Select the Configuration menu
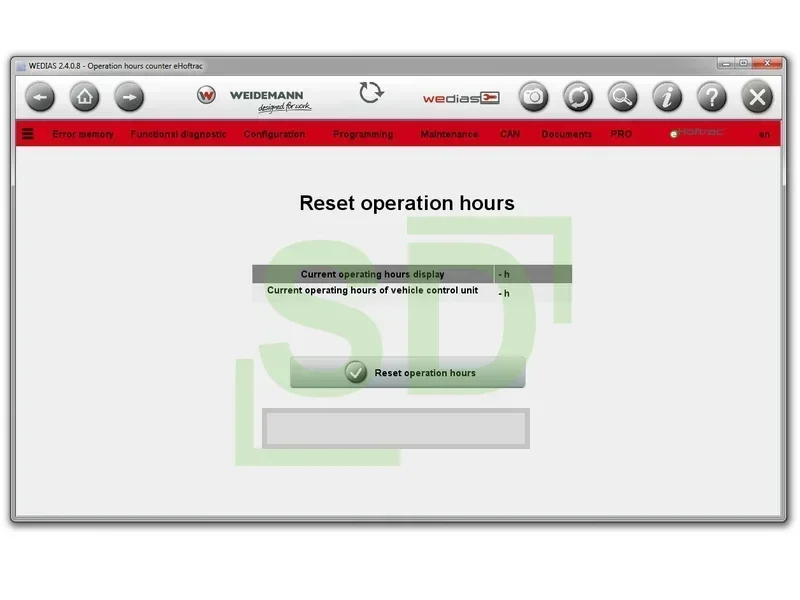800x600 pixels. [274, 134]
